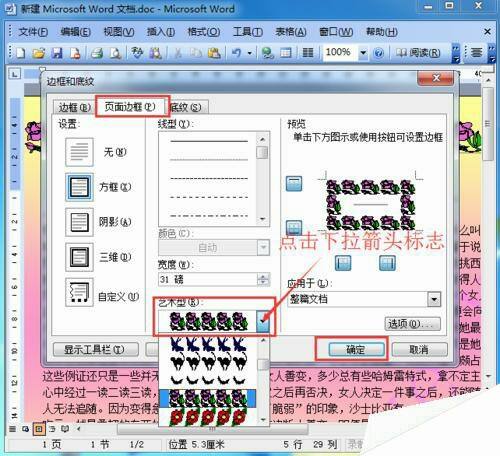Choose the 三维 3D border setting icon
Image resolution: width=500 pixels, height=456 pixels.
click(x=79, y=257)
